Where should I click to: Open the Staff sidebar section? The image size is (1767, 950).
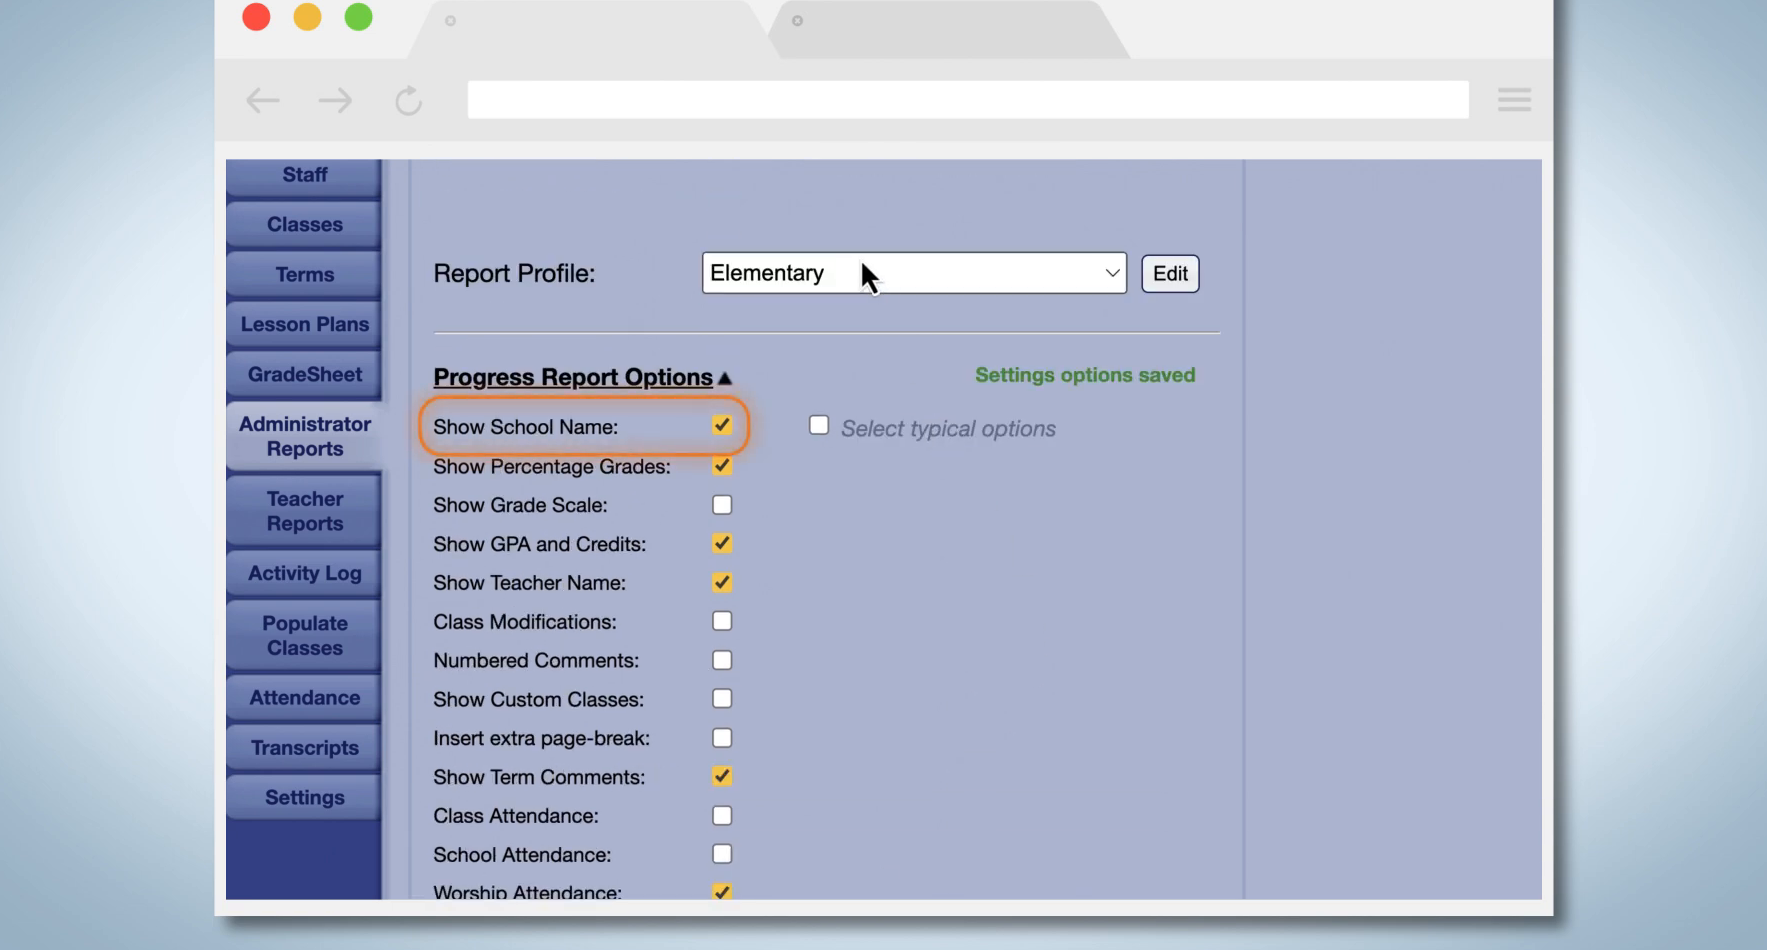click(x=304, y=176)
